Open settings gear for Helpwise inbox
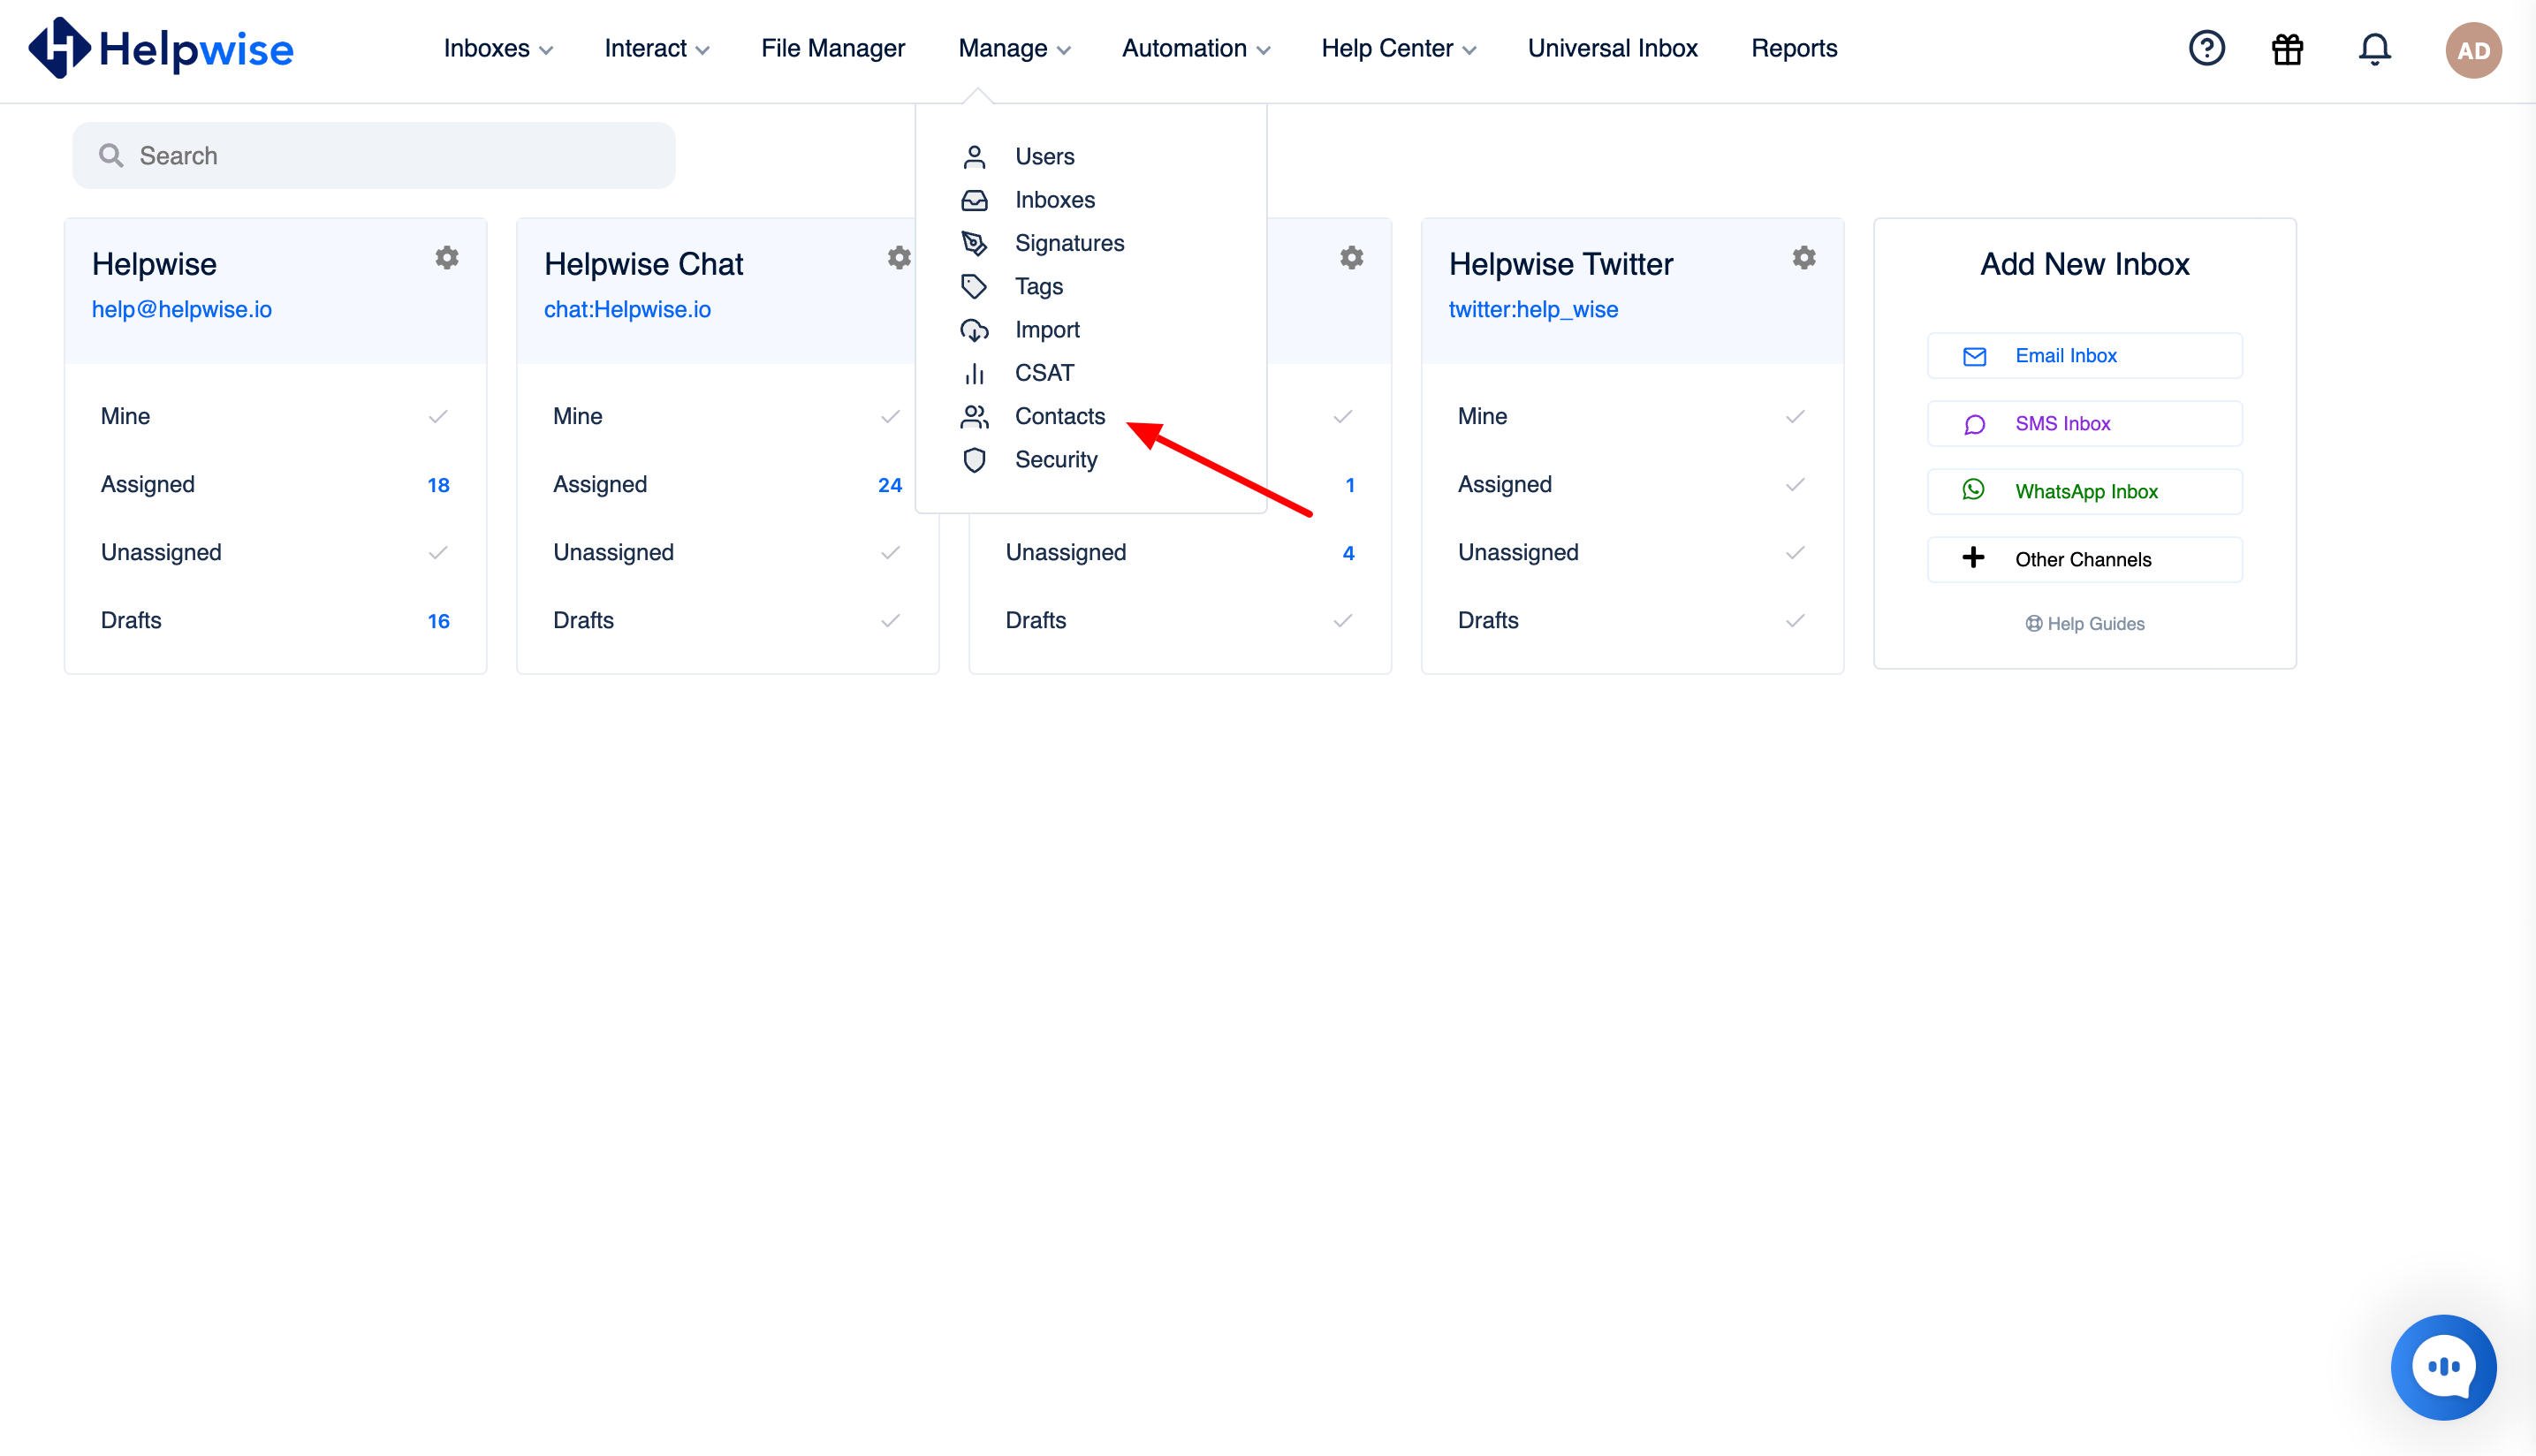Viewport: 2536px width, 1456px height. tap(447, 258)
